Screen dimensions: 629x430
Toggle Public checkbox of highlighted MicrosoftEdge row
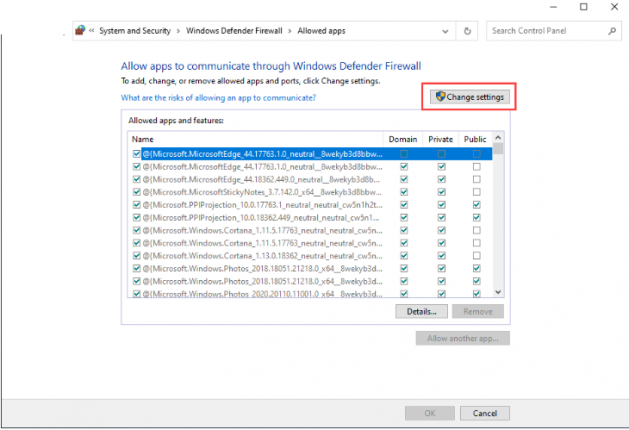click(477, 154)
